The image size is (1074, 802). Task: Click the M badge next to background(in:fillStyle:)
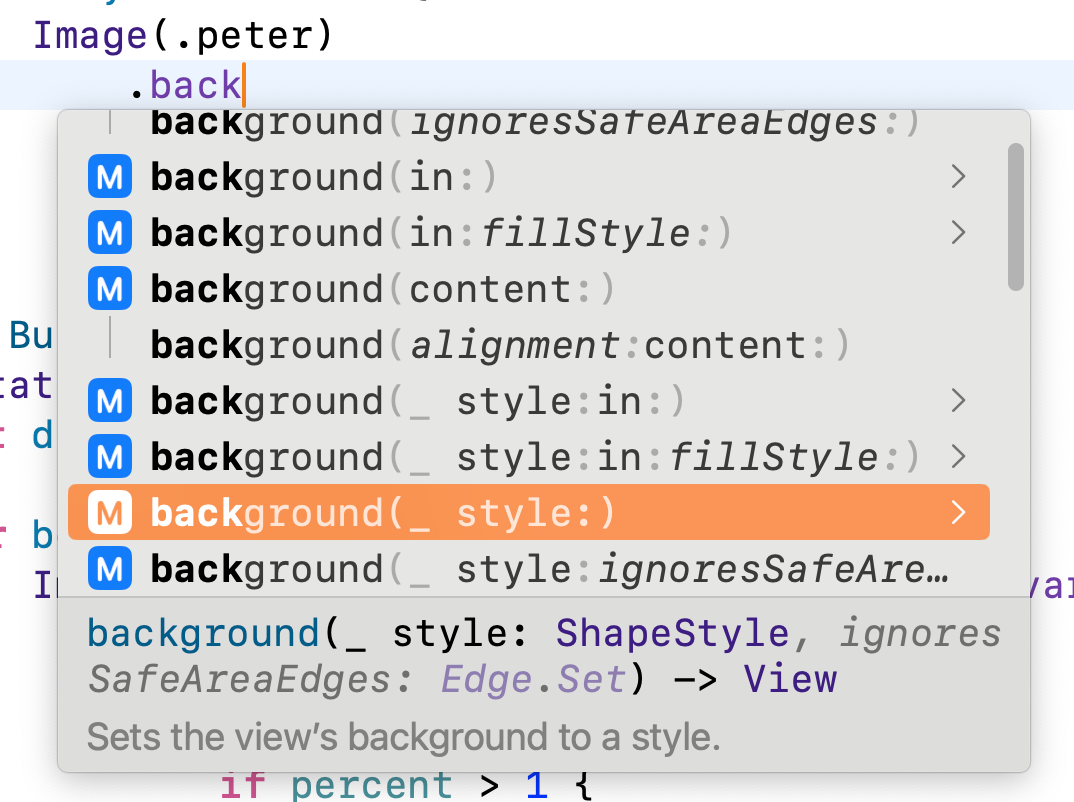tap(109, 232)
